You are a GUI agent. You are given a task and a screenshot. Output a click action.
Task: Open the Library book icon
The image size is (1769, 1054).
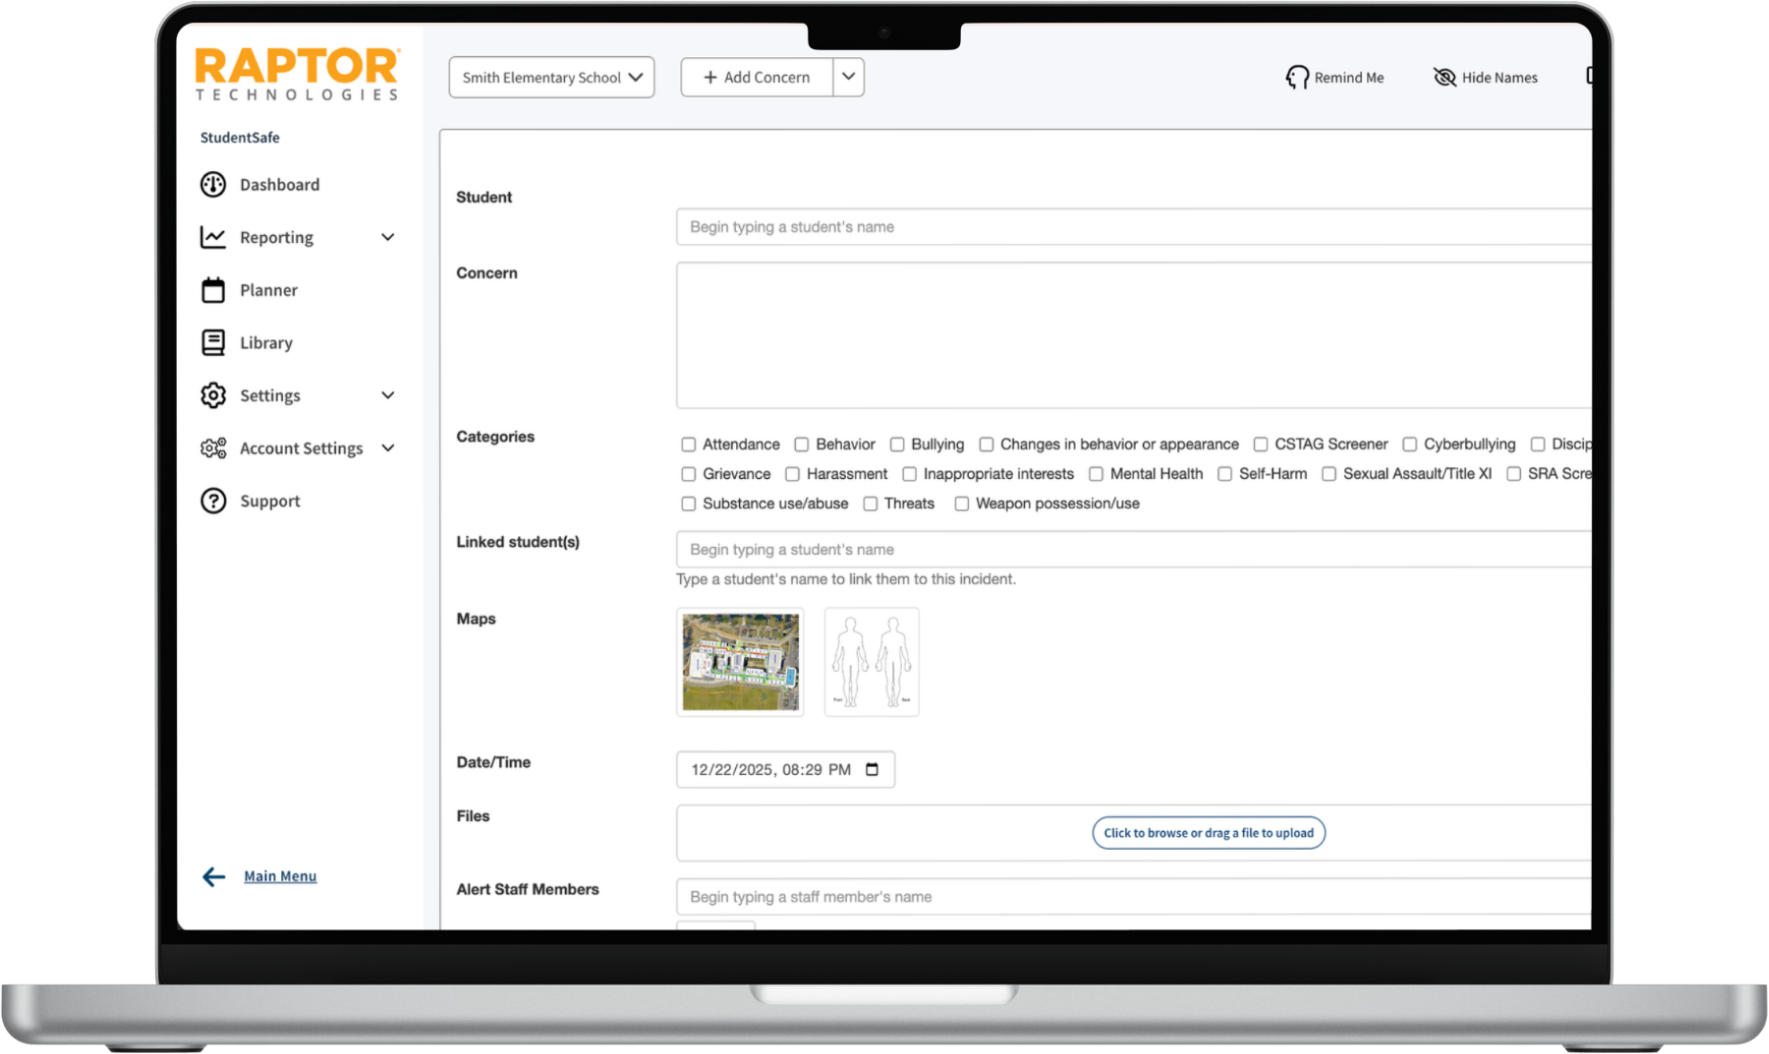pos(213,342)
